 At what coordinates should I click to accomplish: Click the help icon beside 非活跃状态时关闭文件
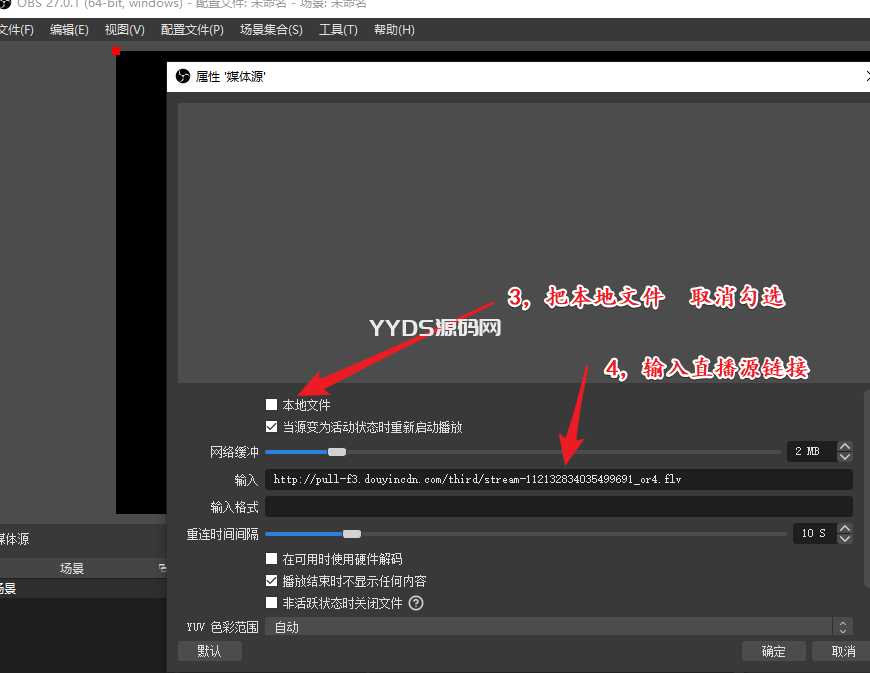[x=416, y=603]
